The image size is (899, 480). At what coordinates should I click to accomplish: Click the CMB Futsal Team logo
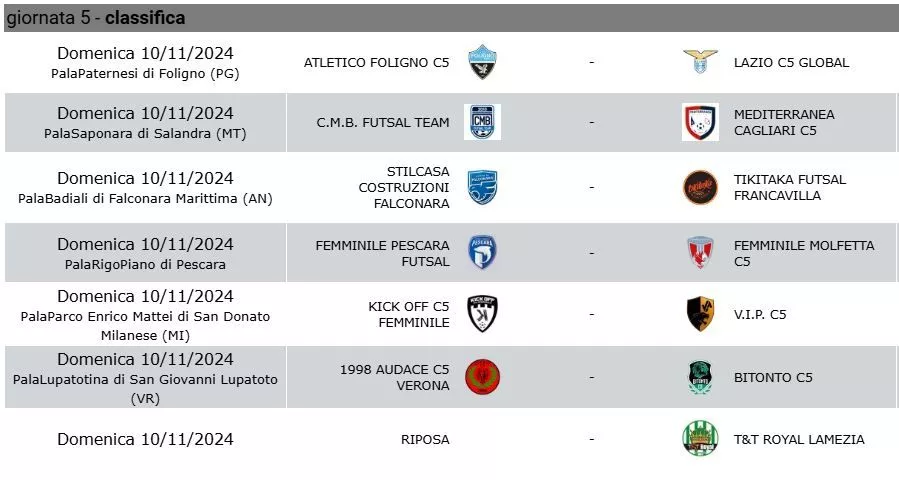(482, 122)
